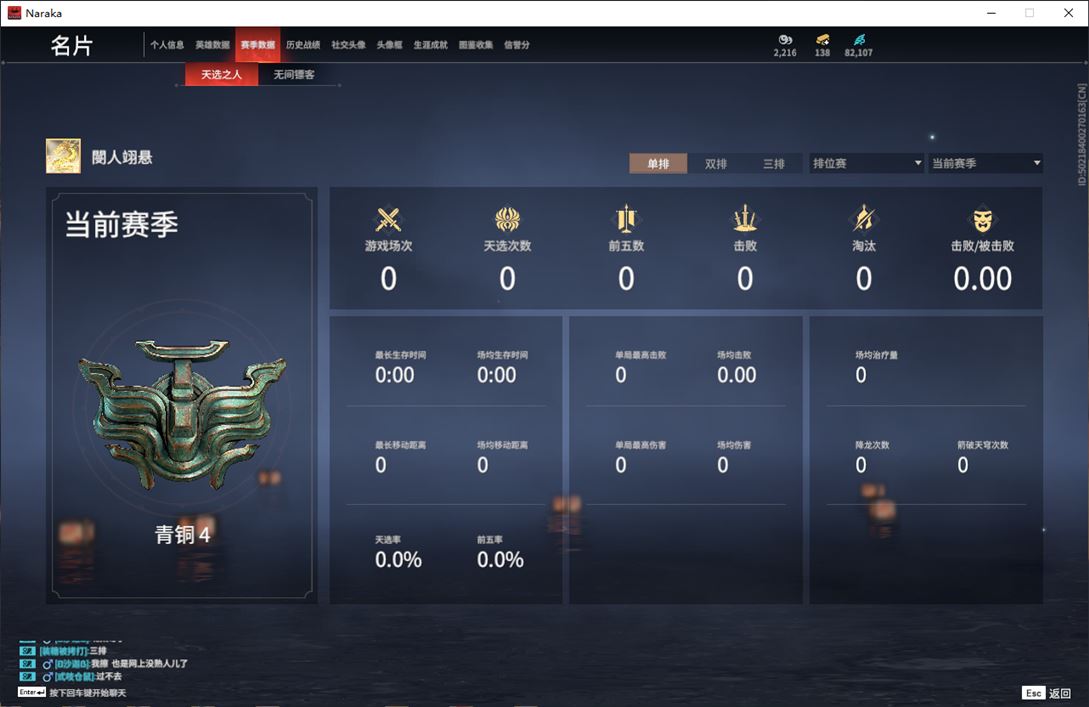Select the 赛季数据 tab

(258, 45)
